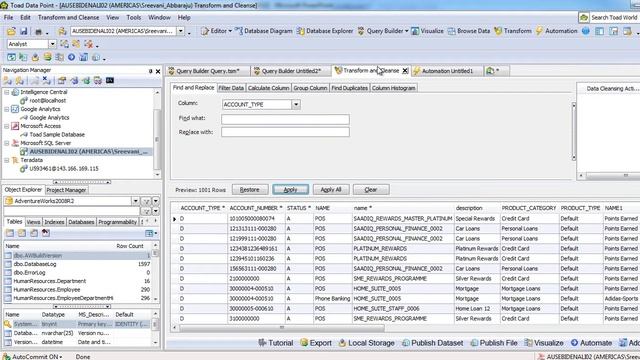
Task: Open the Transform and Cleanse menu
Action: point(68,18)
